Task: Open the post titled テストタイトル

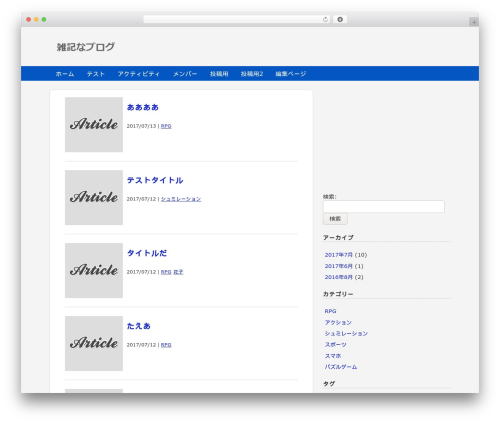Action: [x=155, y=180]
